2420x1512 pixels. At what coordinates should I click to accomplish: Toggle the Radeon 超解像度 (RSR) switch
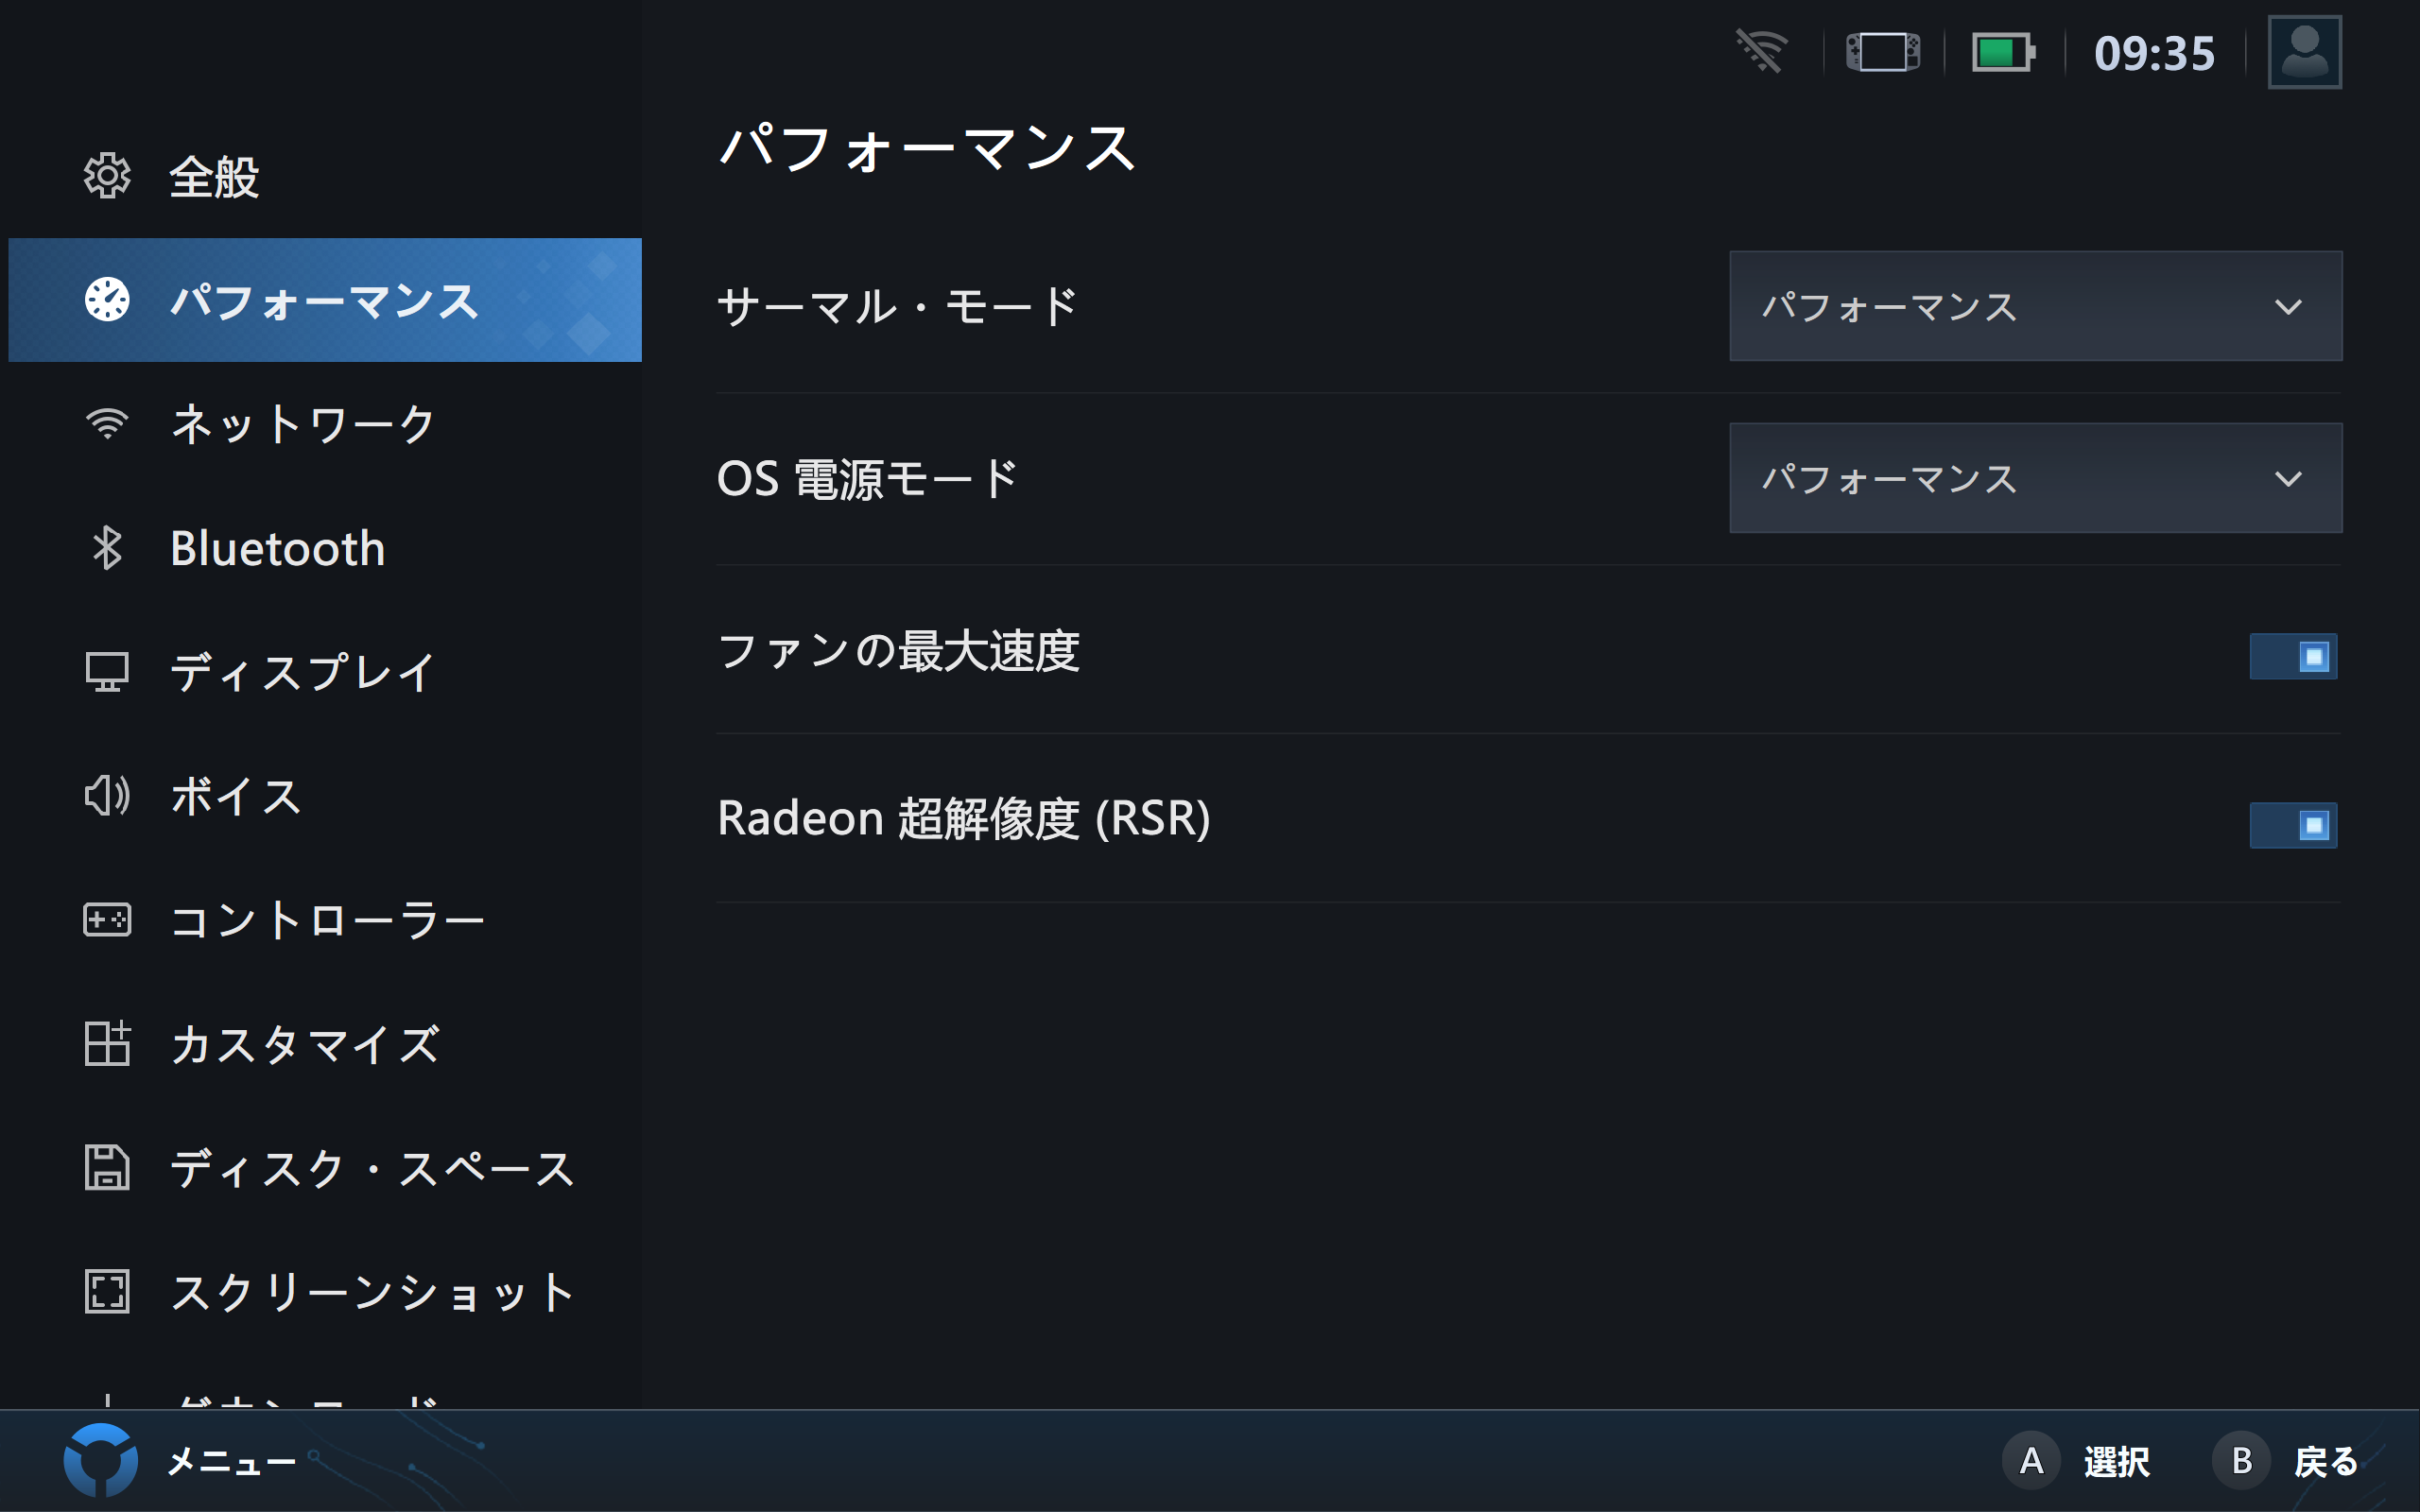tap(2292, 825)
